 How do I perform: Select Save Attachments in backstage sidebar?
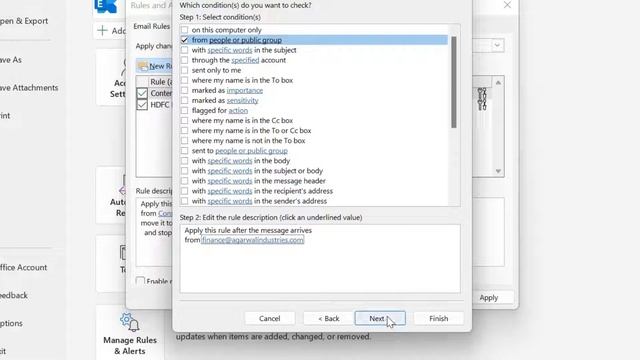point(29,87)
